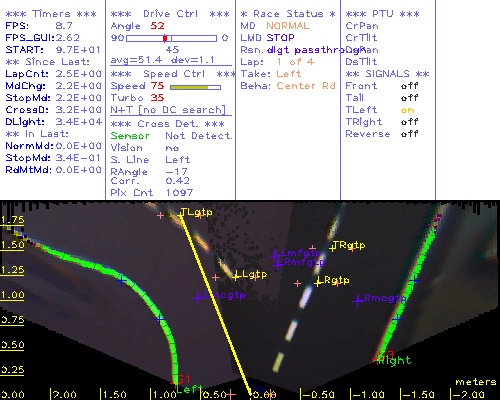Click the TRgtp yellow cross marker

click(x=332, y=248)
